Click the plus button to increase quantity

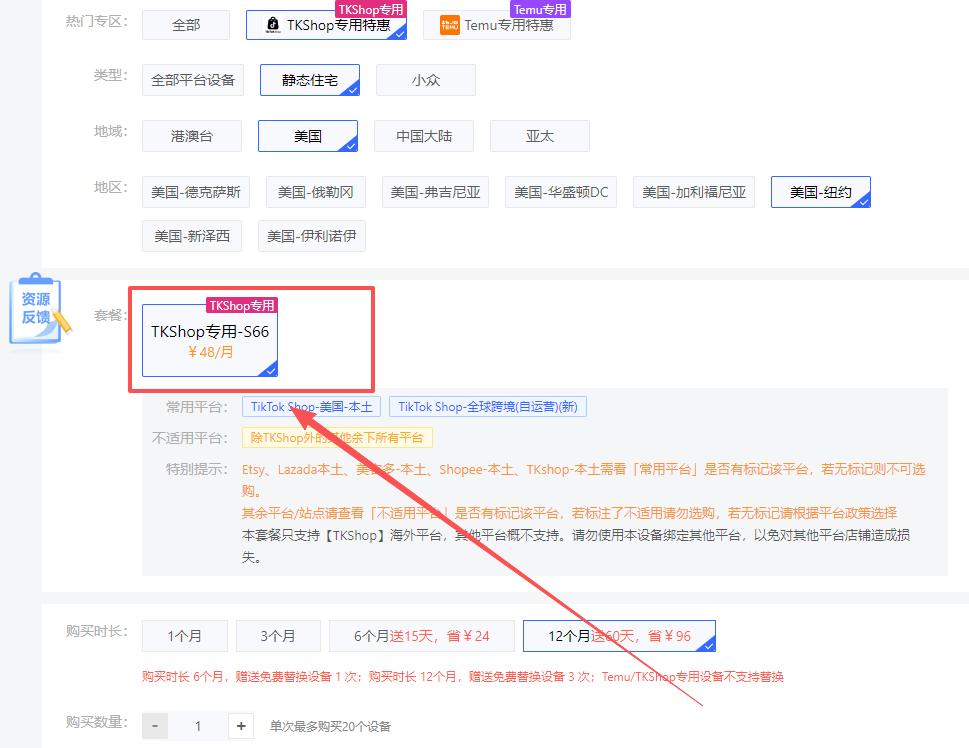coord(241,726)
